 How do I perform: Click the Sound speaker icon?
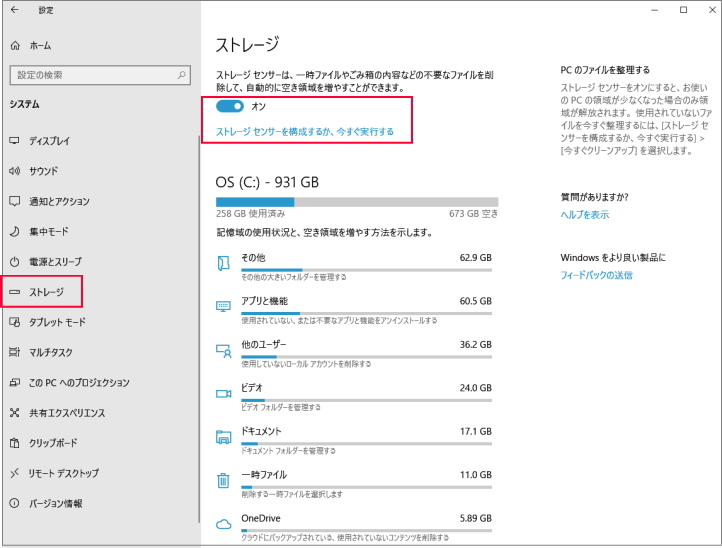[15, 171]
